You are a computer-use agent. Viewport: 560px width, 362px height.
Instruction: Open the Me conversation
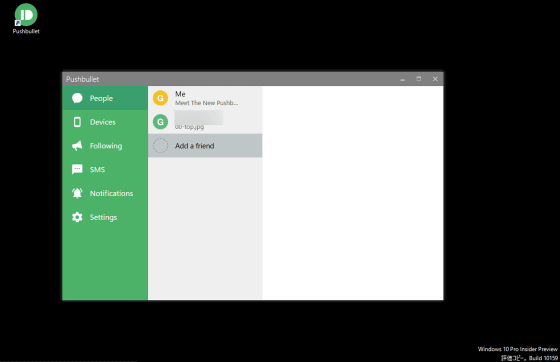(205, 98)
